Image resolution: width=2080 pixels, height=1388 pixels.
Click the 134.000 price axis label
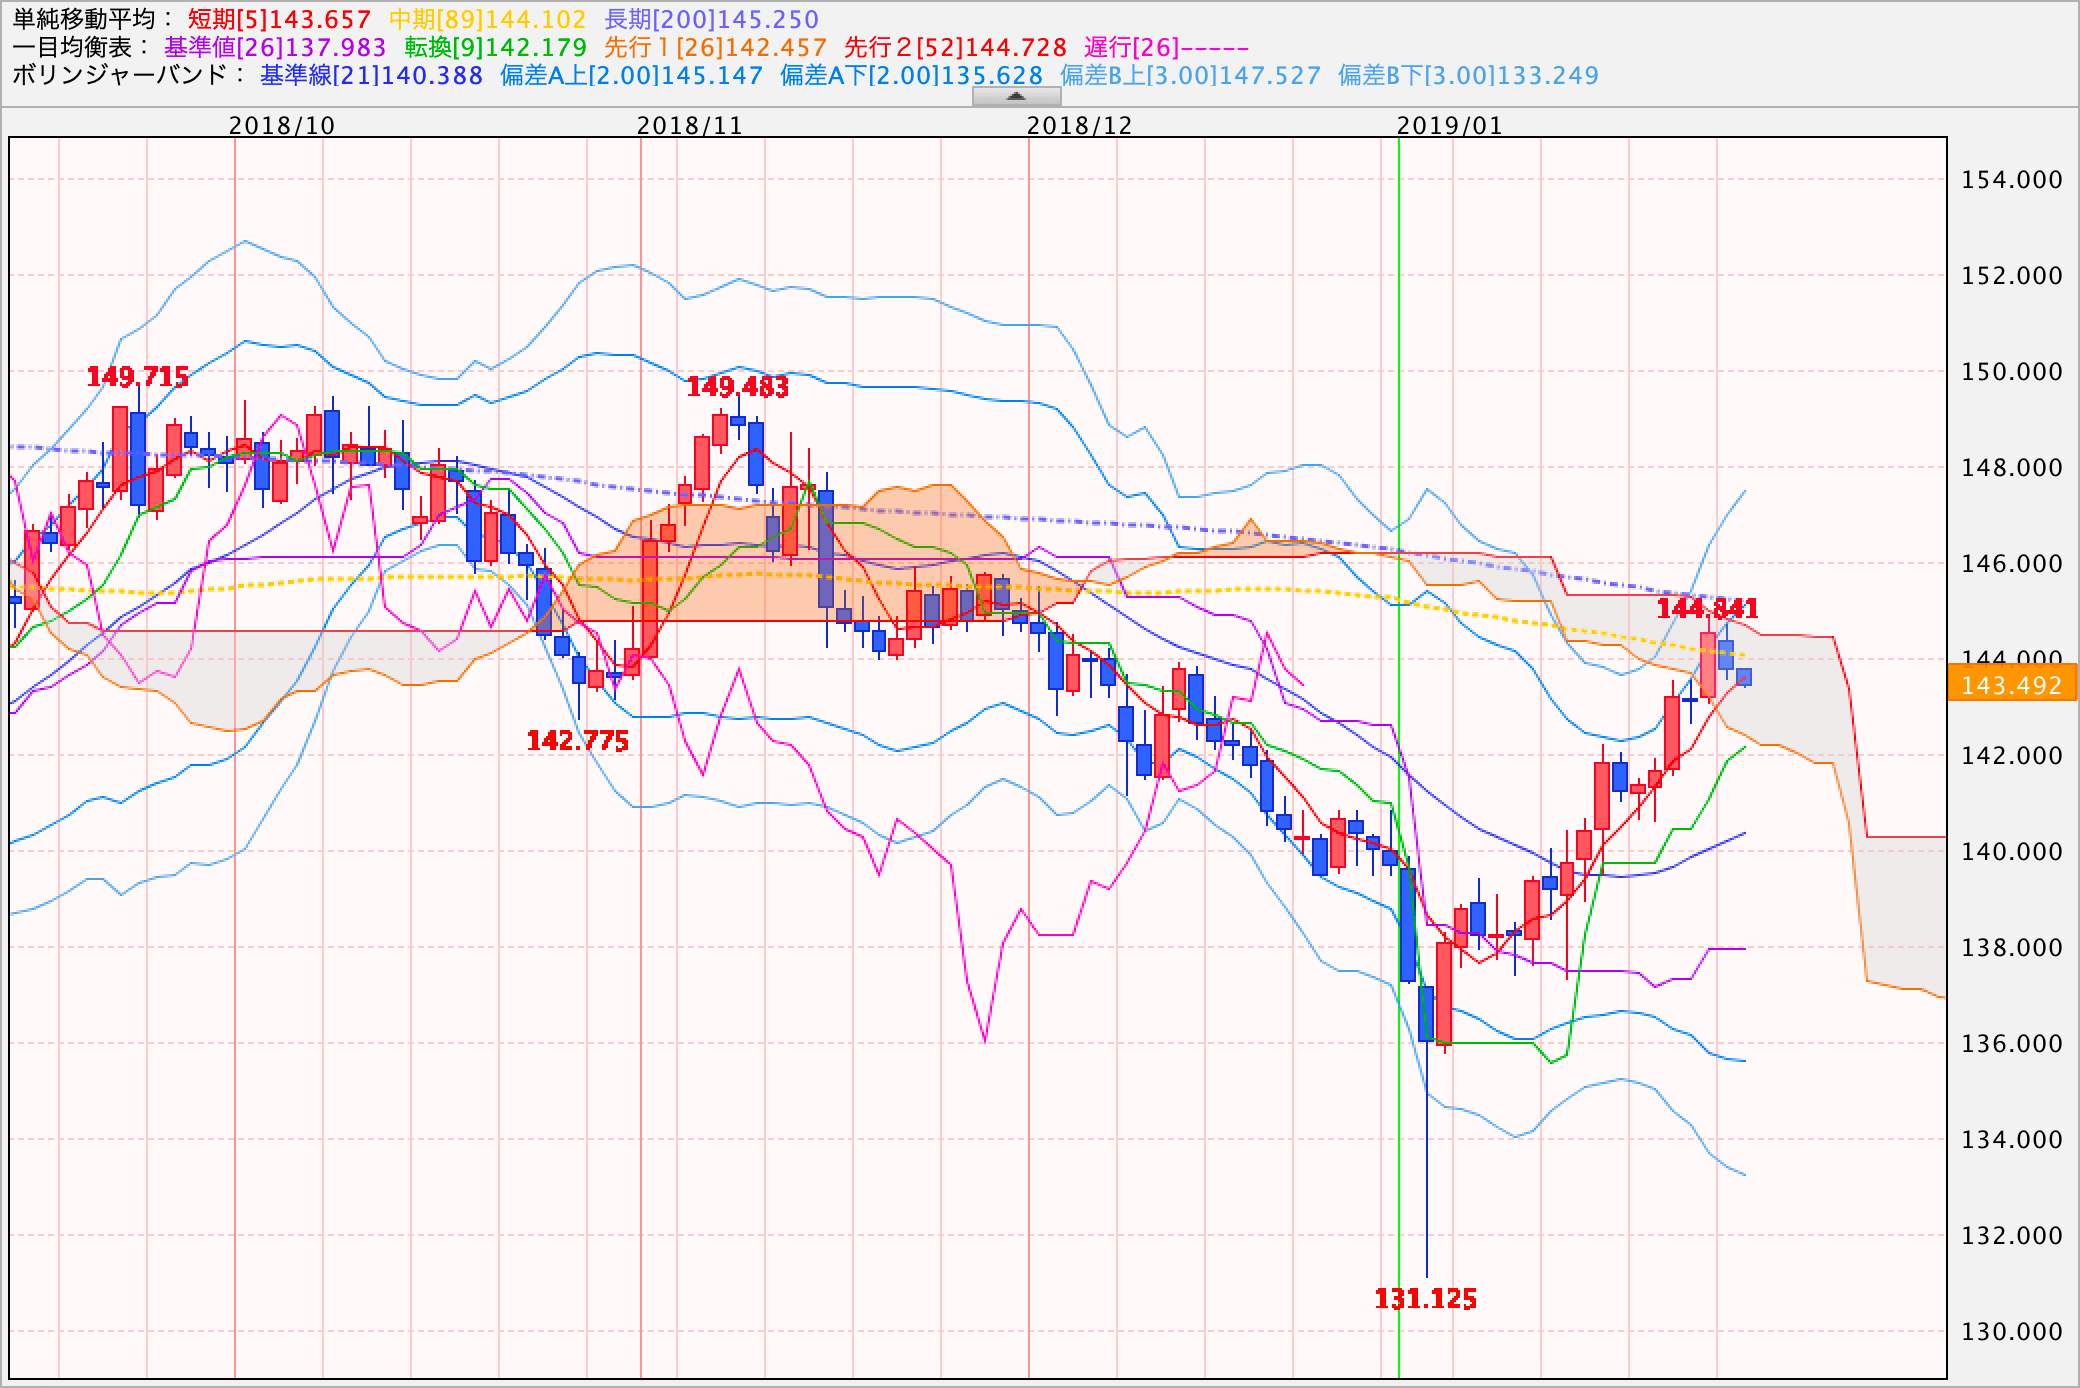pos(2012,1140)
